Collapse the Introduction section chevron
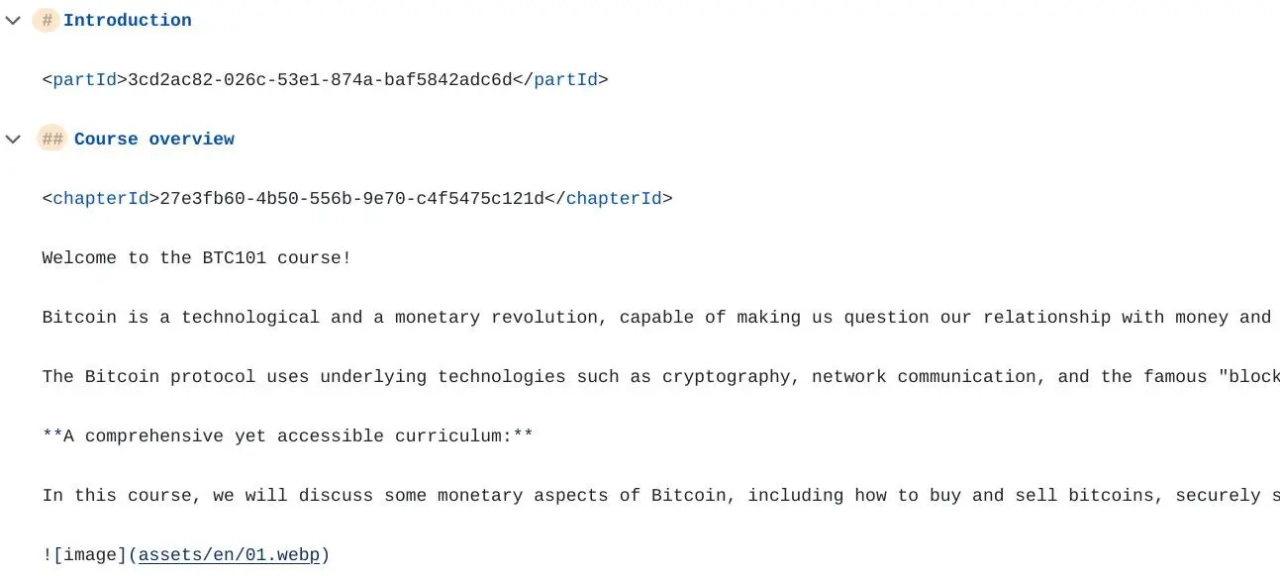 [x=13, y=20]
